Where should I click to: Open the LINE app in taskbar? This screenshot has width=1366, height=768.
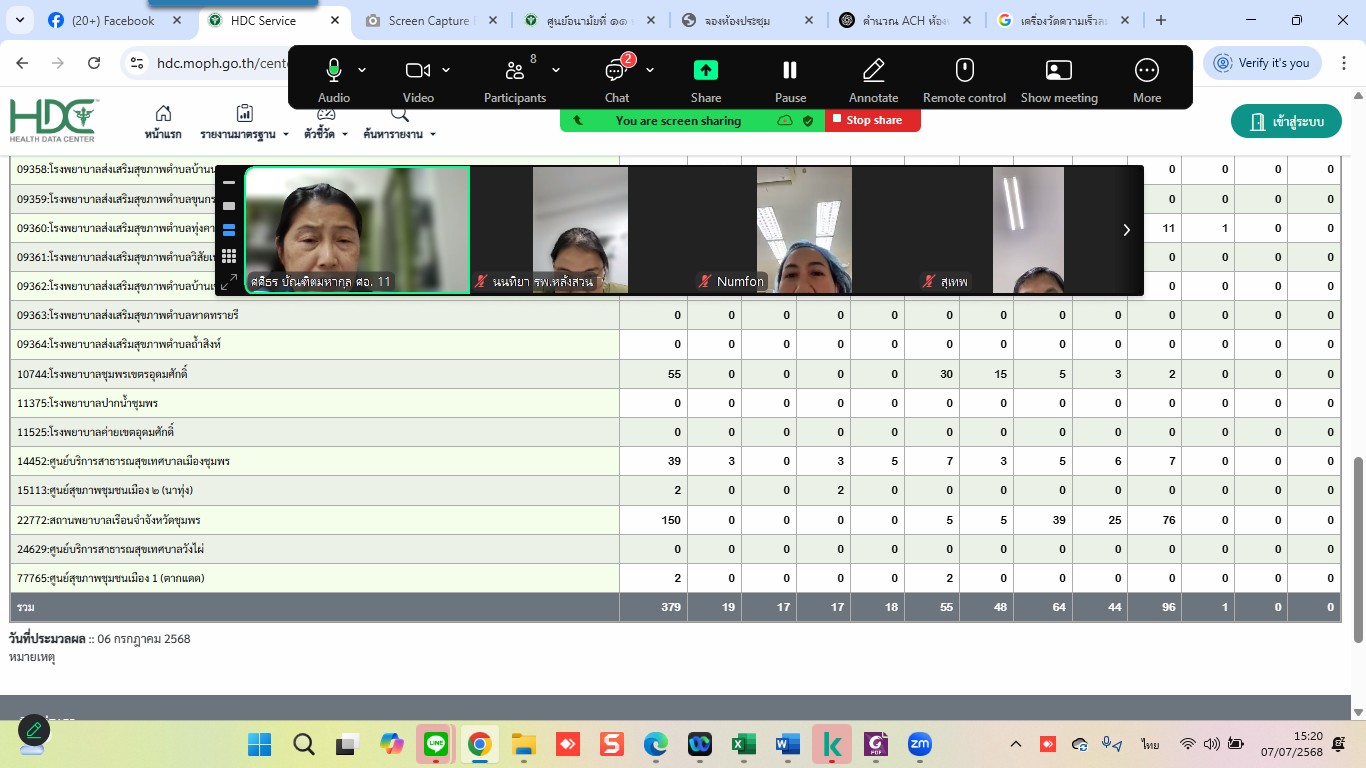click(436, 744)
